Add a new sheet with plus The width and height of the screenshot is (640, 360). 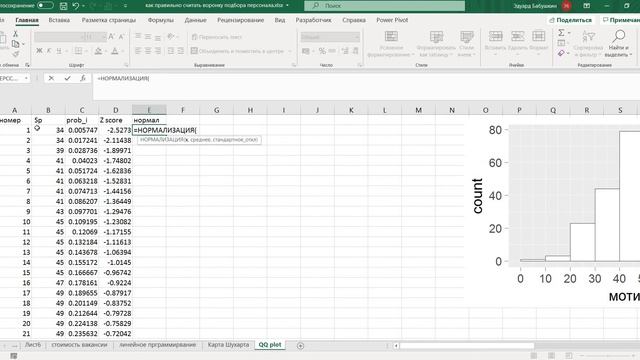coord(300,346)
